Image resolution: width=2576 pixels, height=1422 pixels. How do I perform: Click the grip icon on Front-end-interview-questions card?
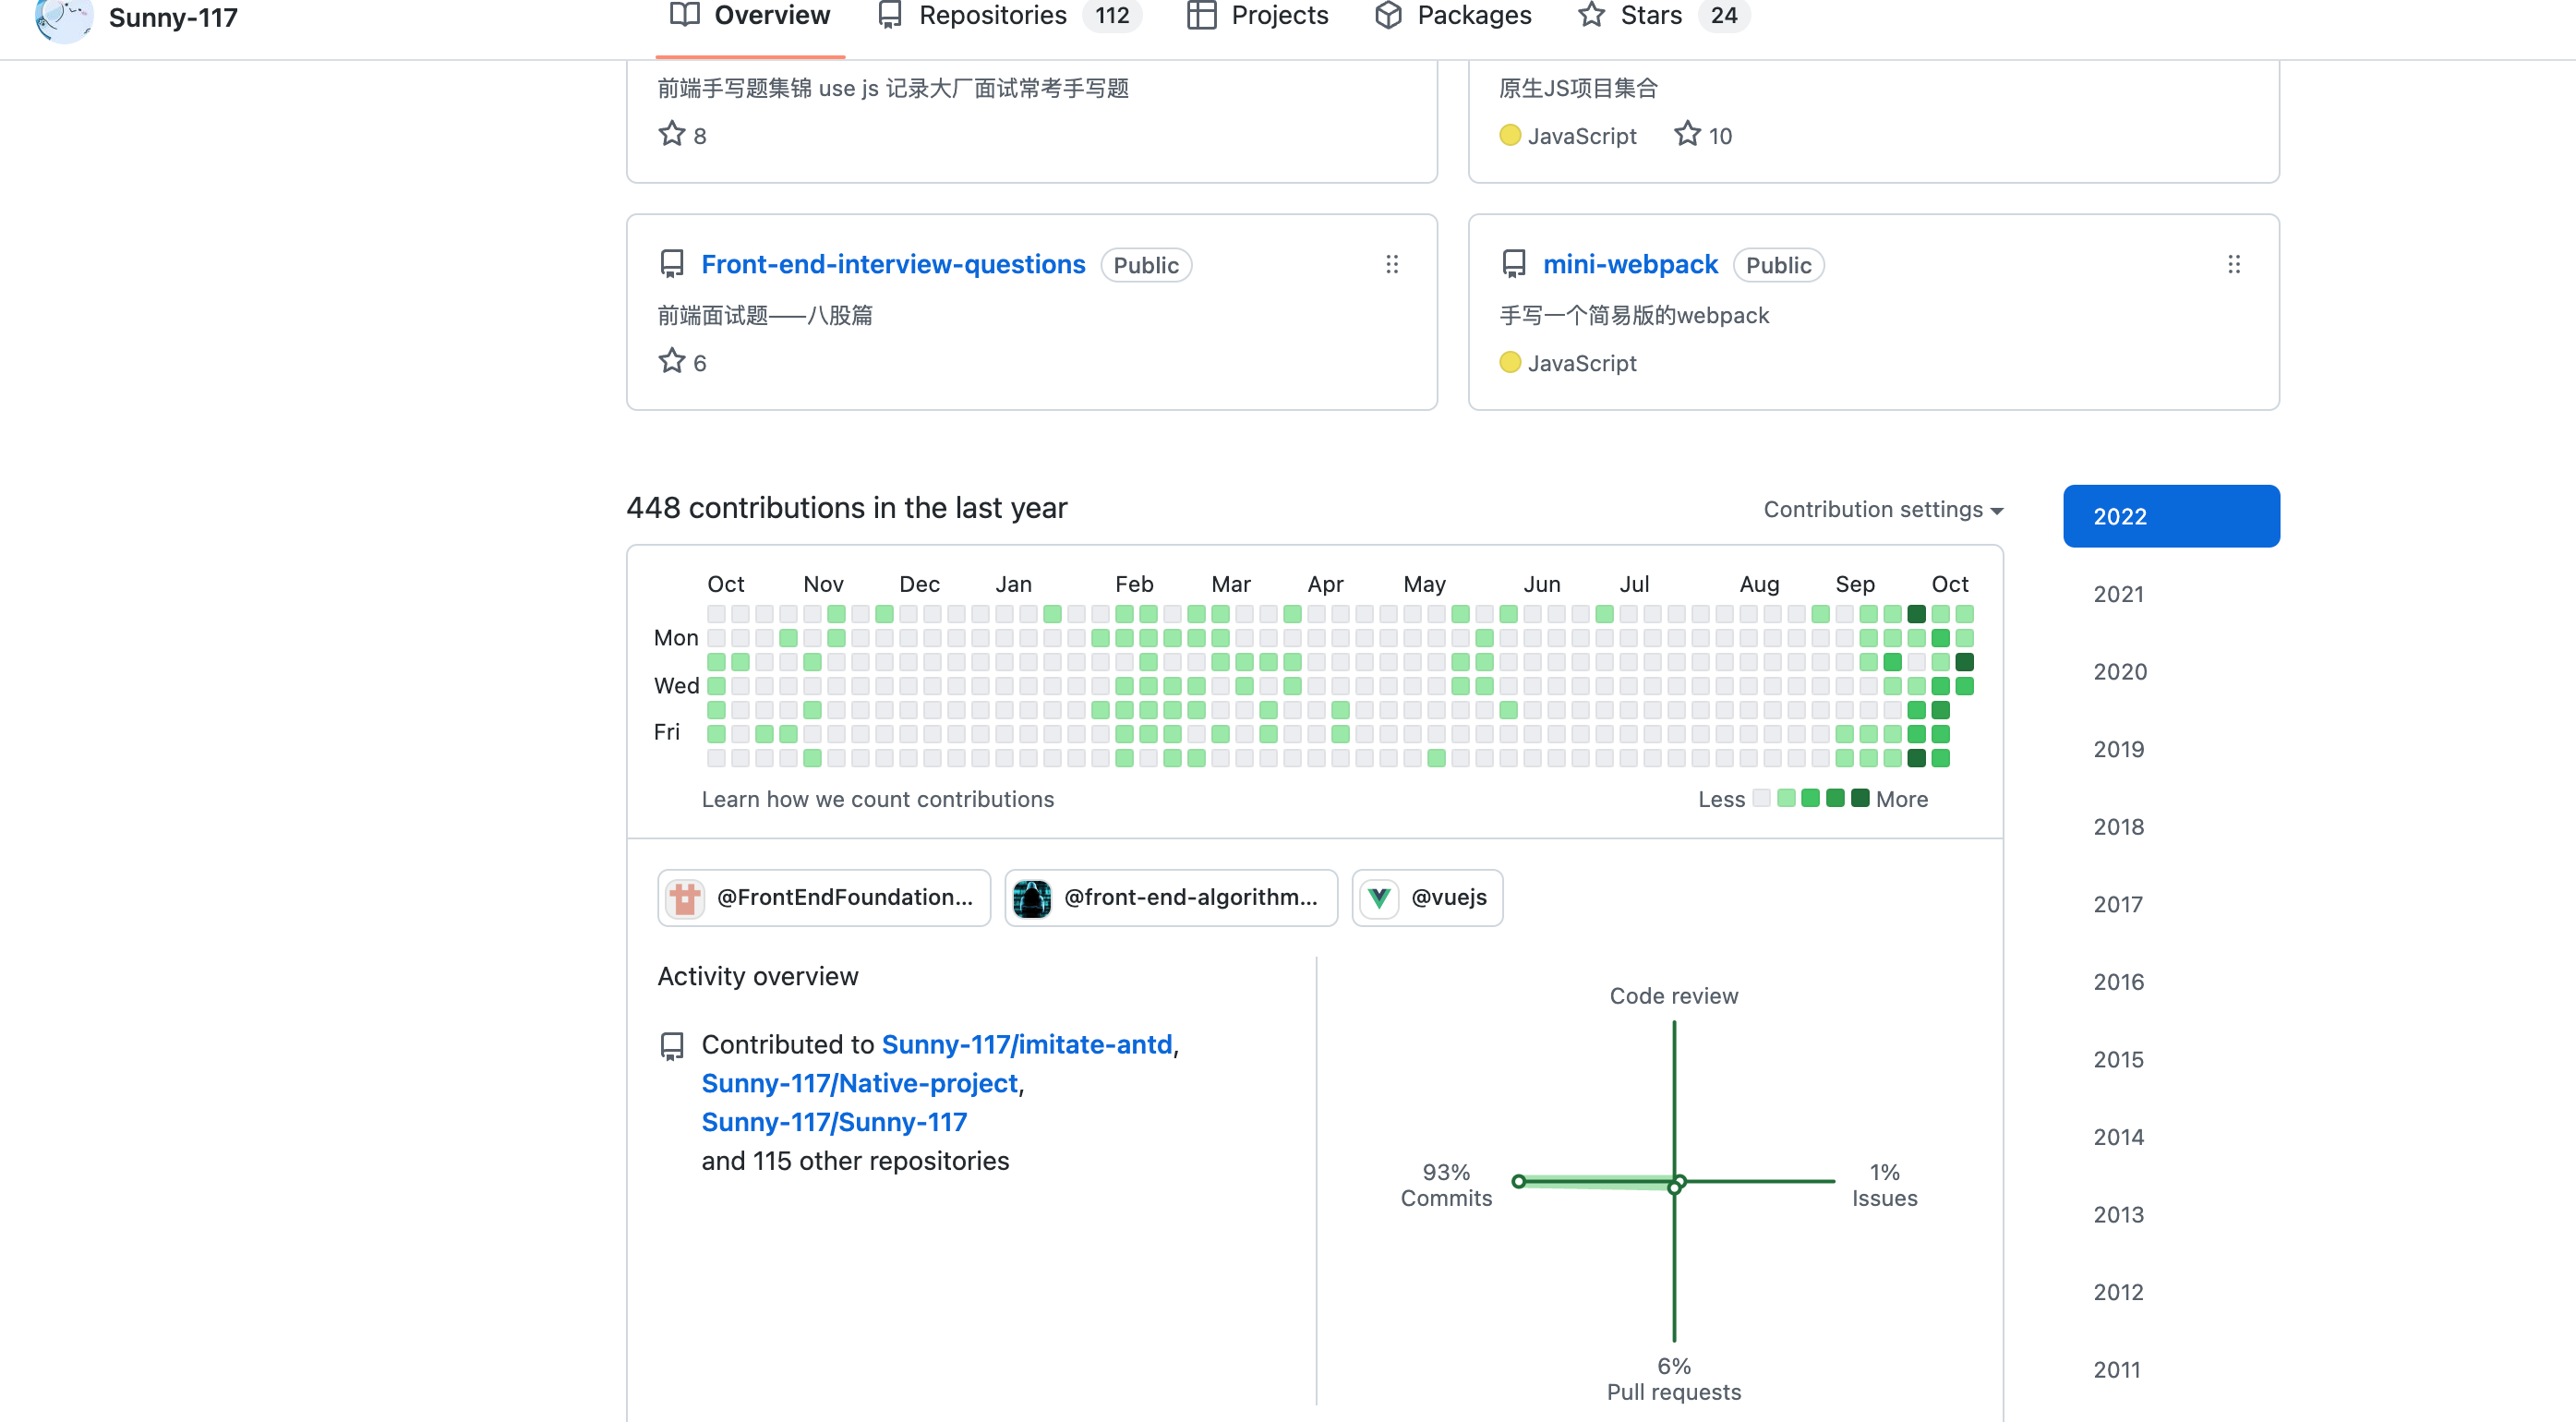click(x=1392, y=263)
